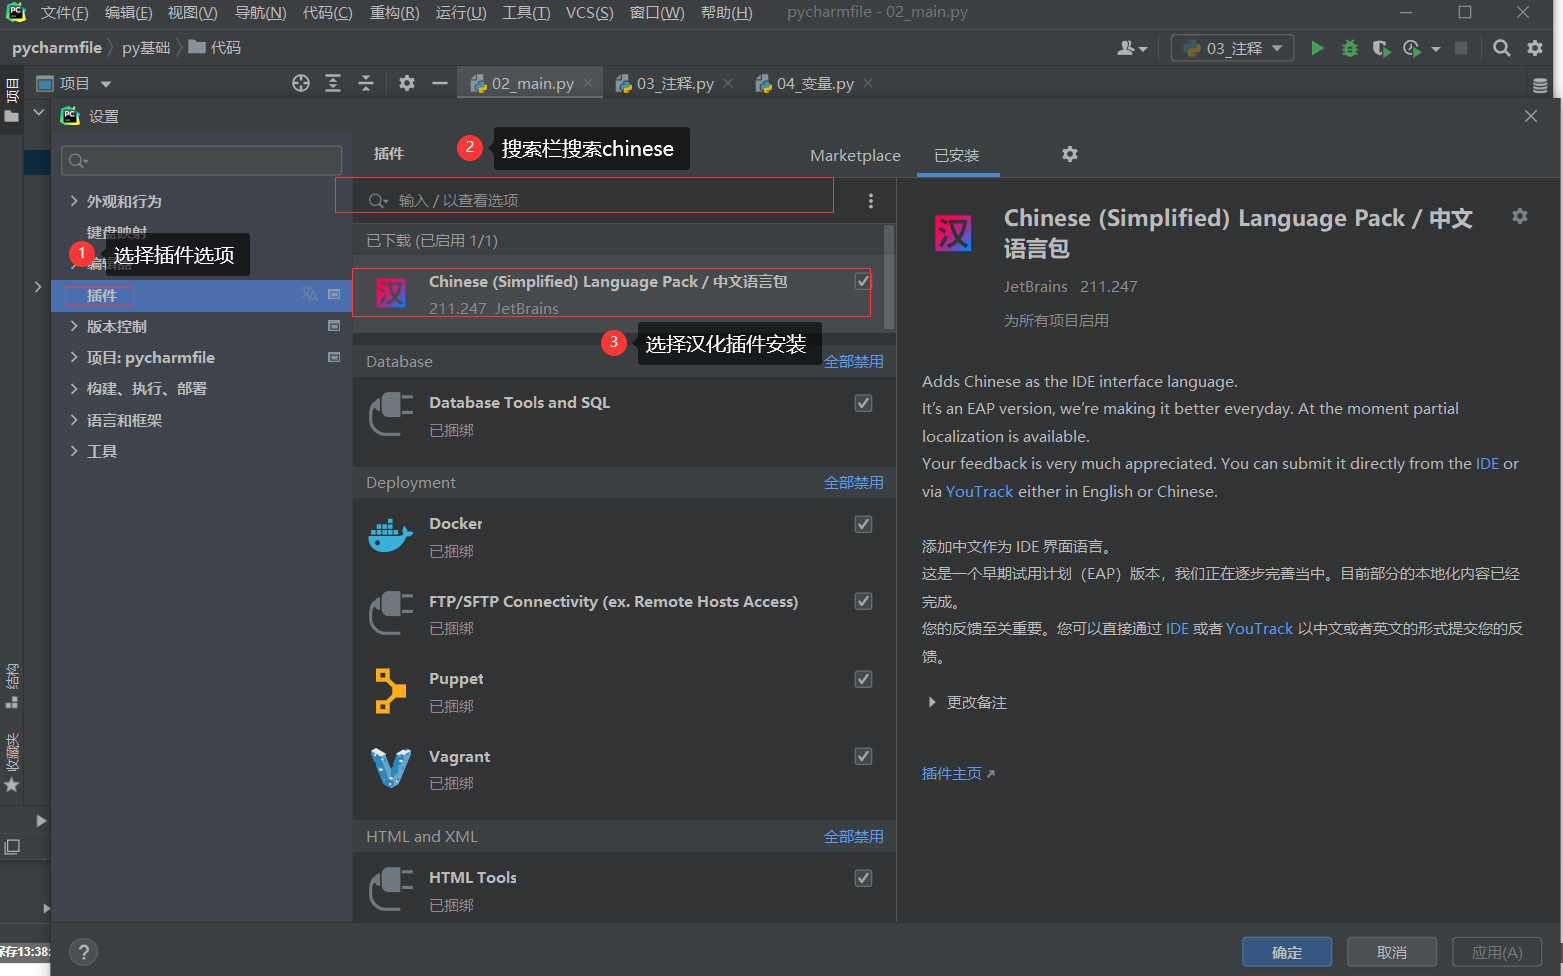Run the 03_注释 configuration with play icon

coord(1317,48)
